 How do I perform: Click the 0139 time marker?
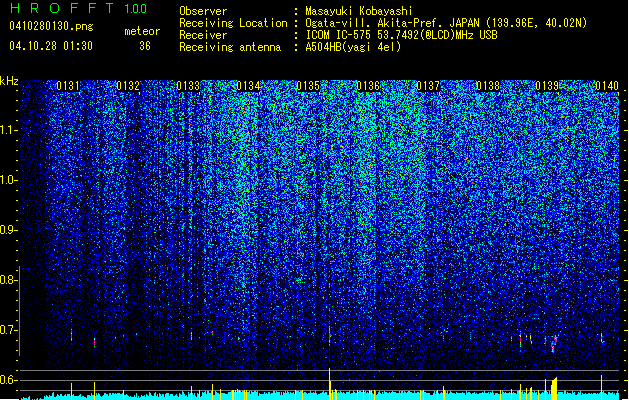tap(548, 86)
